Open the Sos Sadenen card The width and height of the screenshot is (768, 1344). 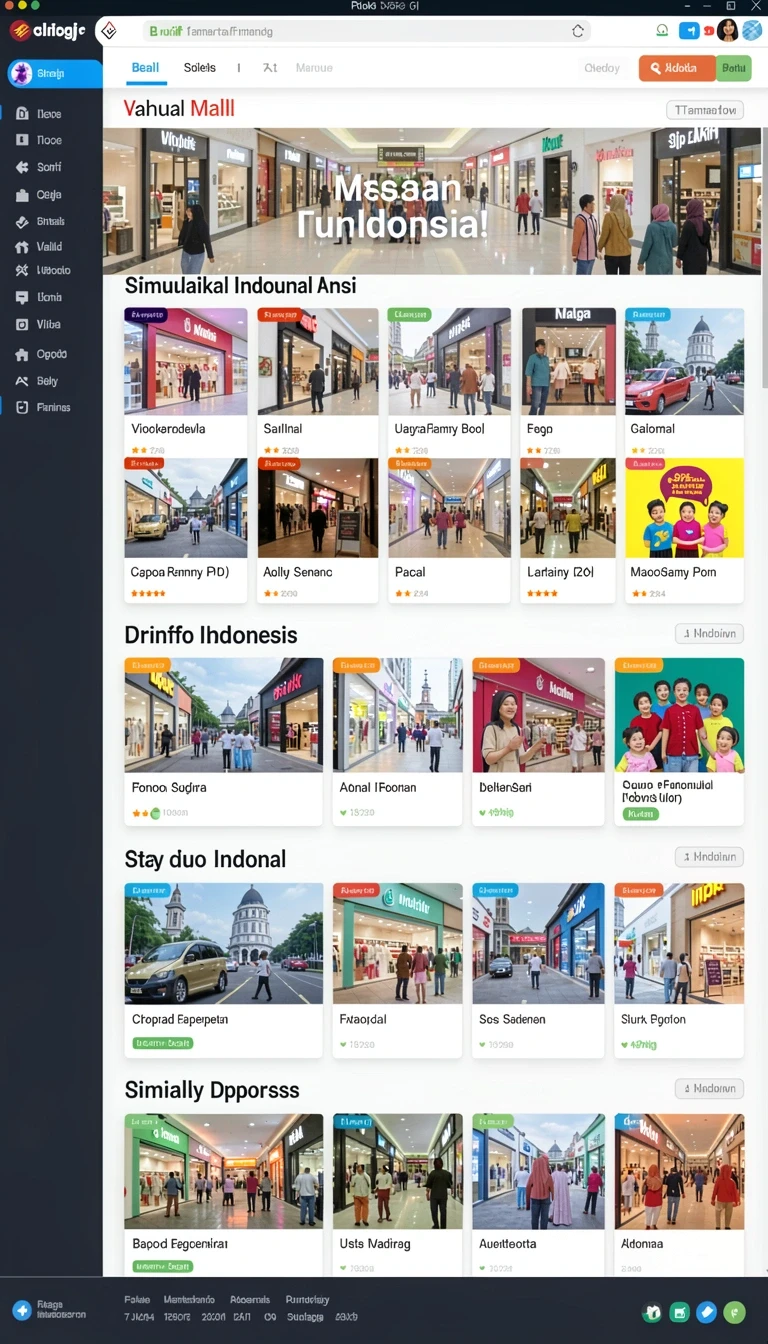[x=538, y=970]
